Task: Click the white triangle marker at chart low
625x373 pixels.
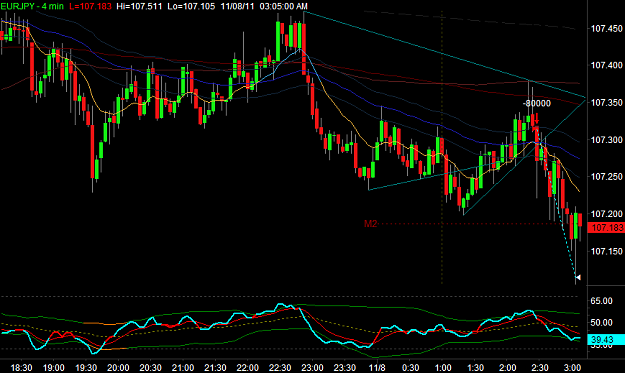Action: click(x=578, y=277)
